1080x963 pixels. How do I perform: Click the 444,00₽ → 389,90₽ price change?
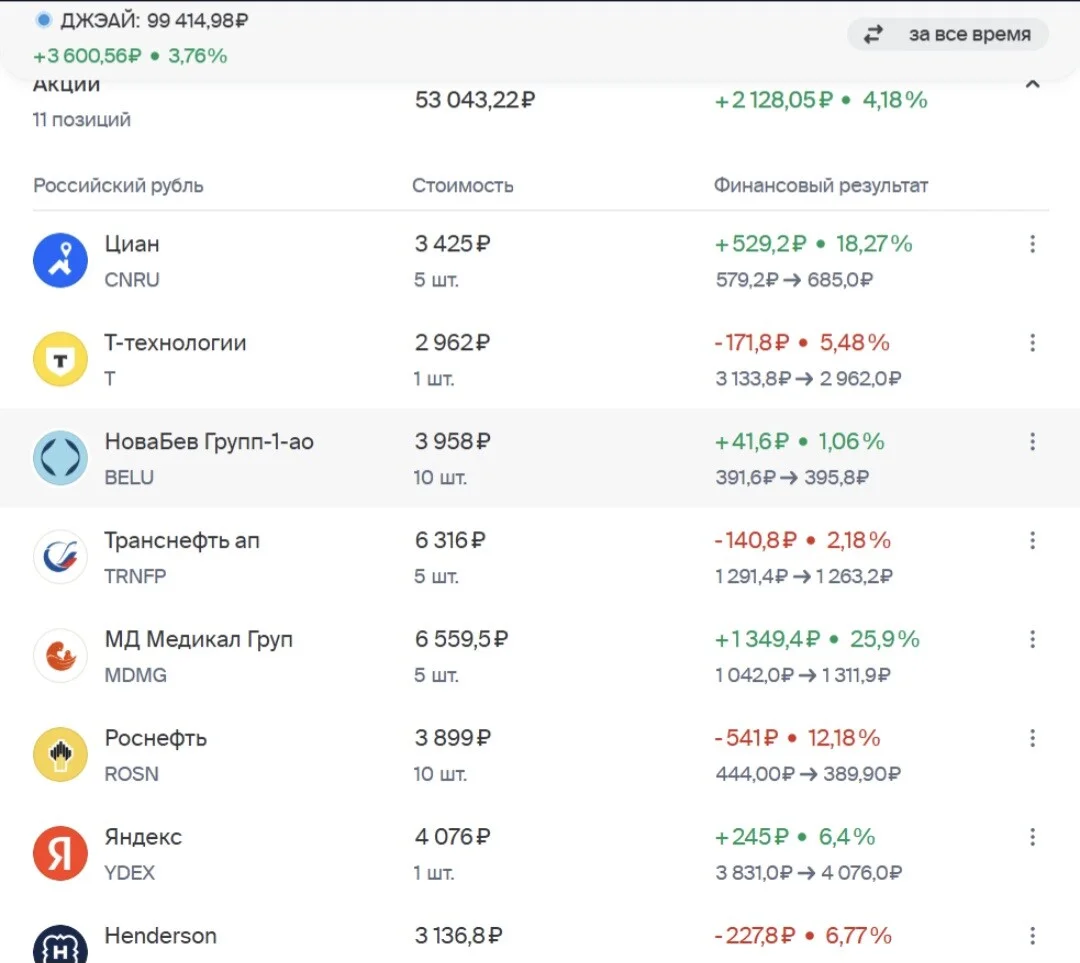(808, 774)
